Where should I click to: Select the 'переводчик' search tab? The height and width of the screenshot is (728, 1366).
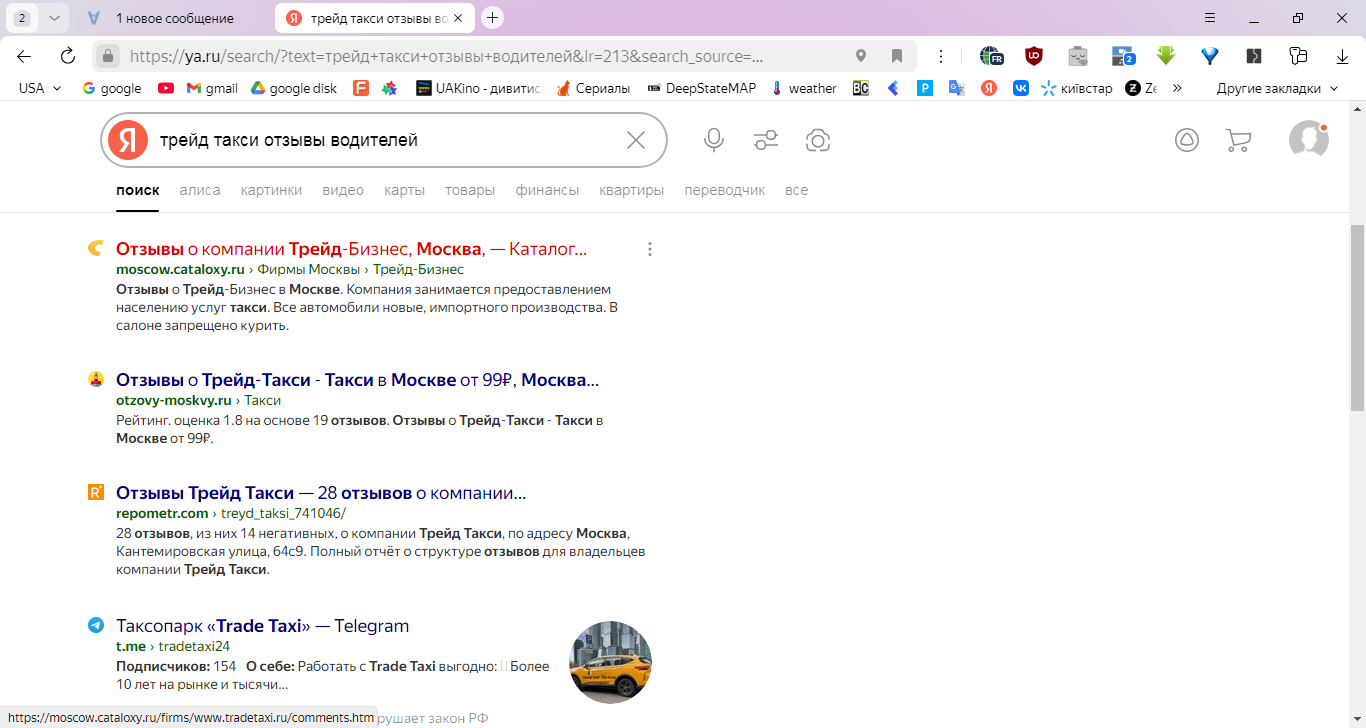point(725,190)
